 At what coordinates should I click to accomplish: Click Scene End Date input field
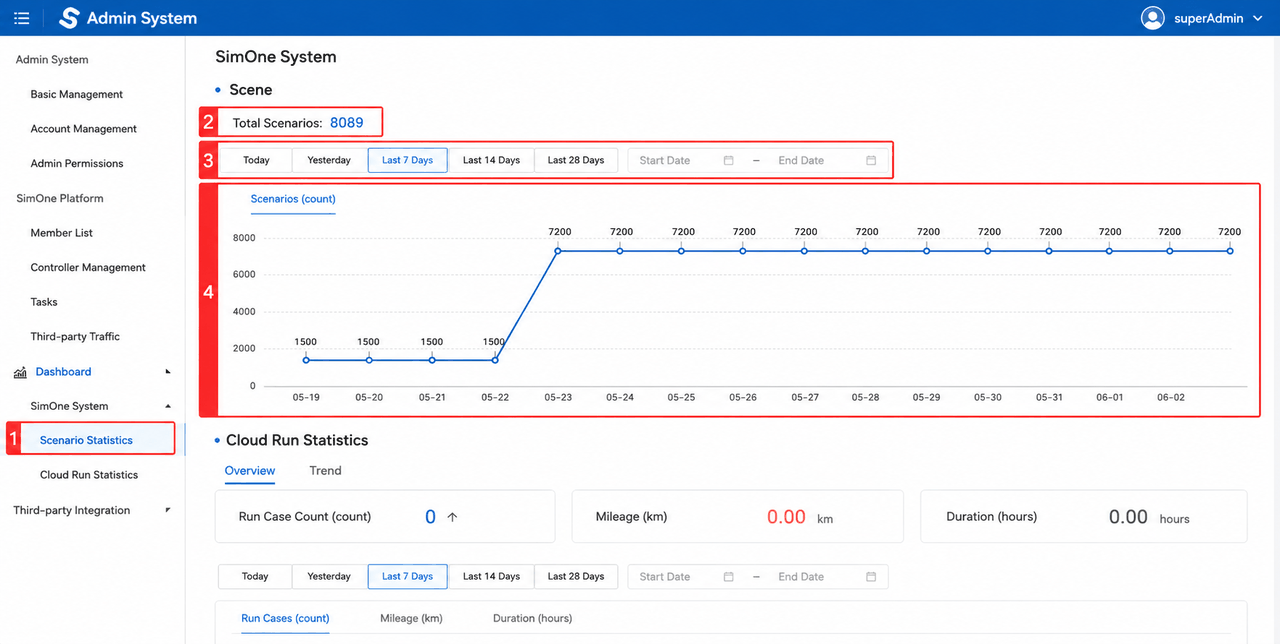point(826,160)
